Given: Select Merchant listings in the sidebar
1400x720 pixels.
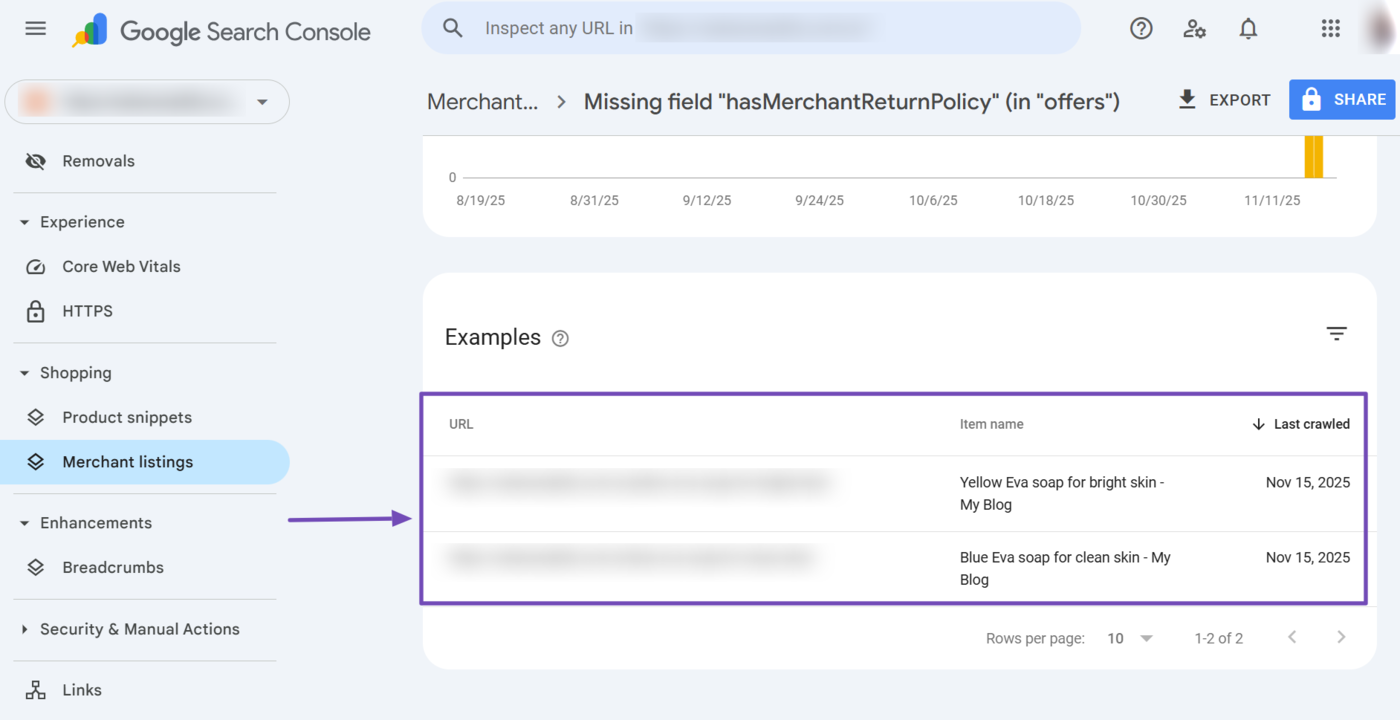Looking at the screenshot, I should 128,461.
